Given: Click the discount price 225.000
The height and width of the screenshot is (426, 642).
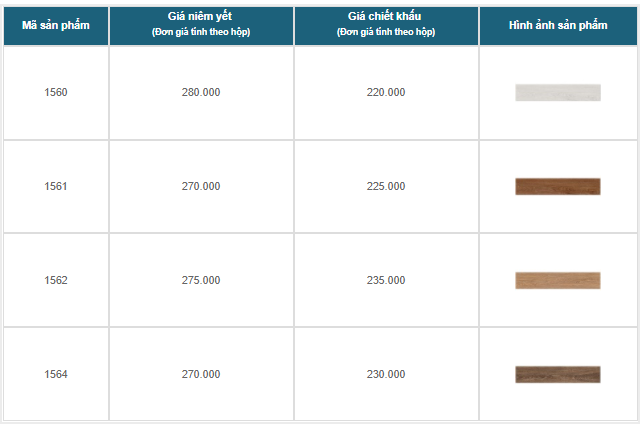Looking at the screenshot, I should click(386, 186).
